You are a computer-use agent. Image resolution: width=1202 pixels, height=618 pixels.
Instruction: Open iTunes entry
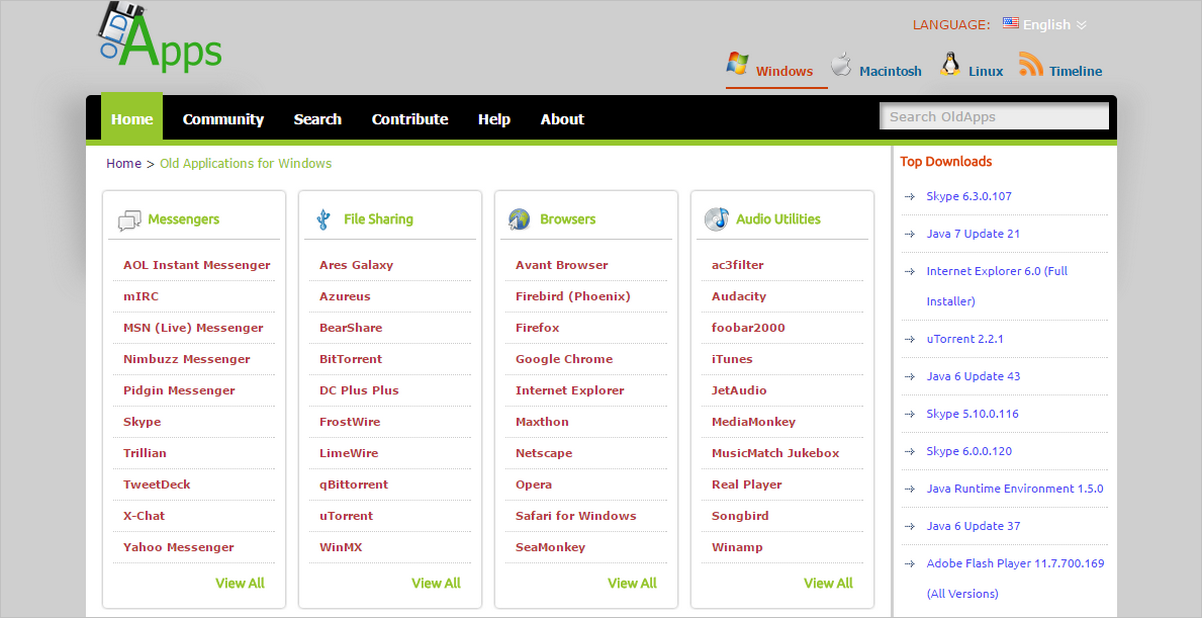pyautogui.click(x=732, y=359)
